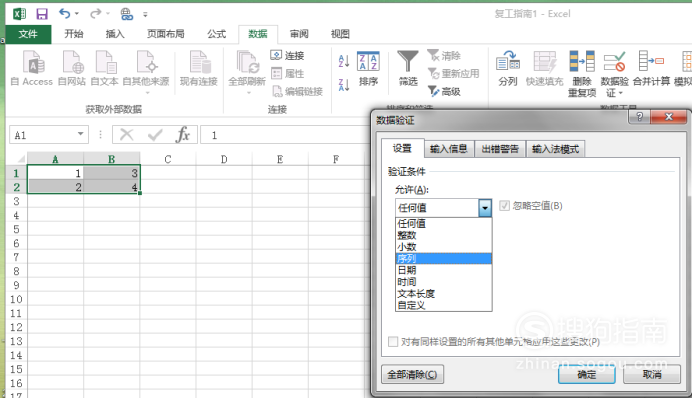Screen dimensions: 692x398
Task: Open the Name Box dropdown arrow
Action: 80,134
